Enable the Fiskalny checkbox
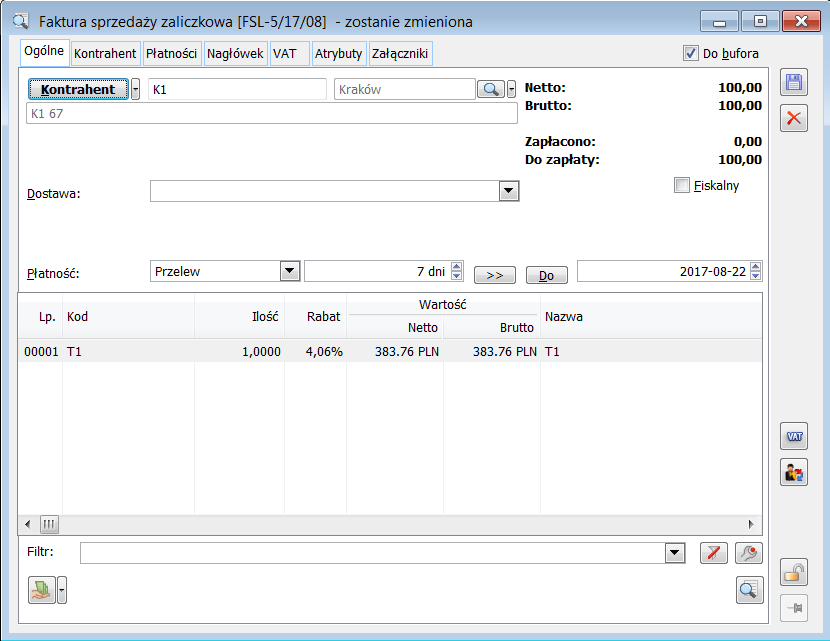This screenshot has width=830, height=641. click(682, 185)
